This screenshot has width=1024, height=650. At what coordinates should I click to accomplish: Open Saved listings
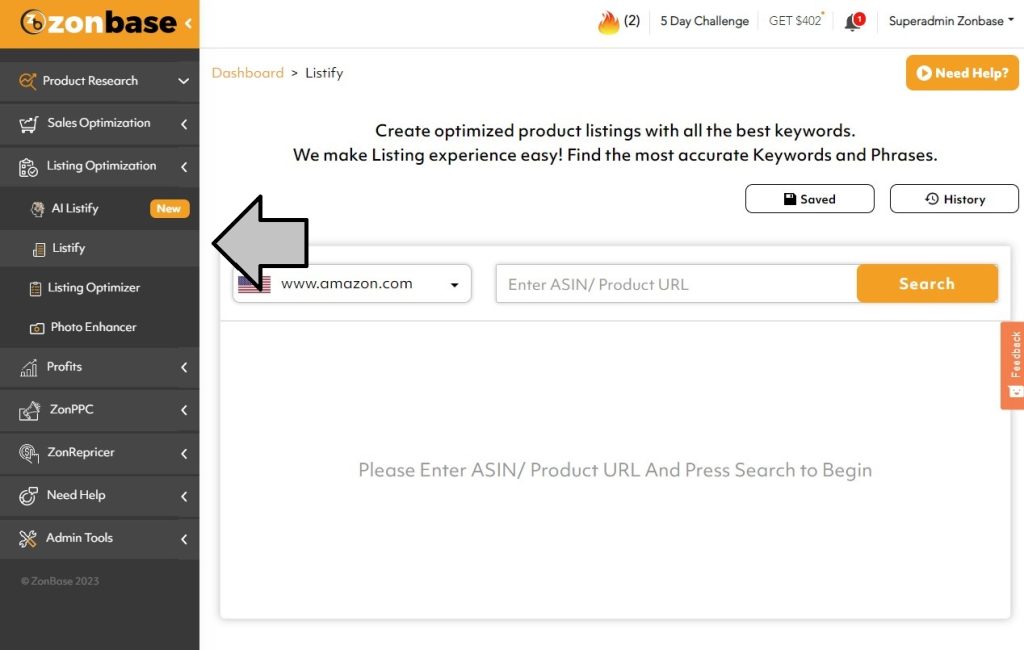coord(810,199)
